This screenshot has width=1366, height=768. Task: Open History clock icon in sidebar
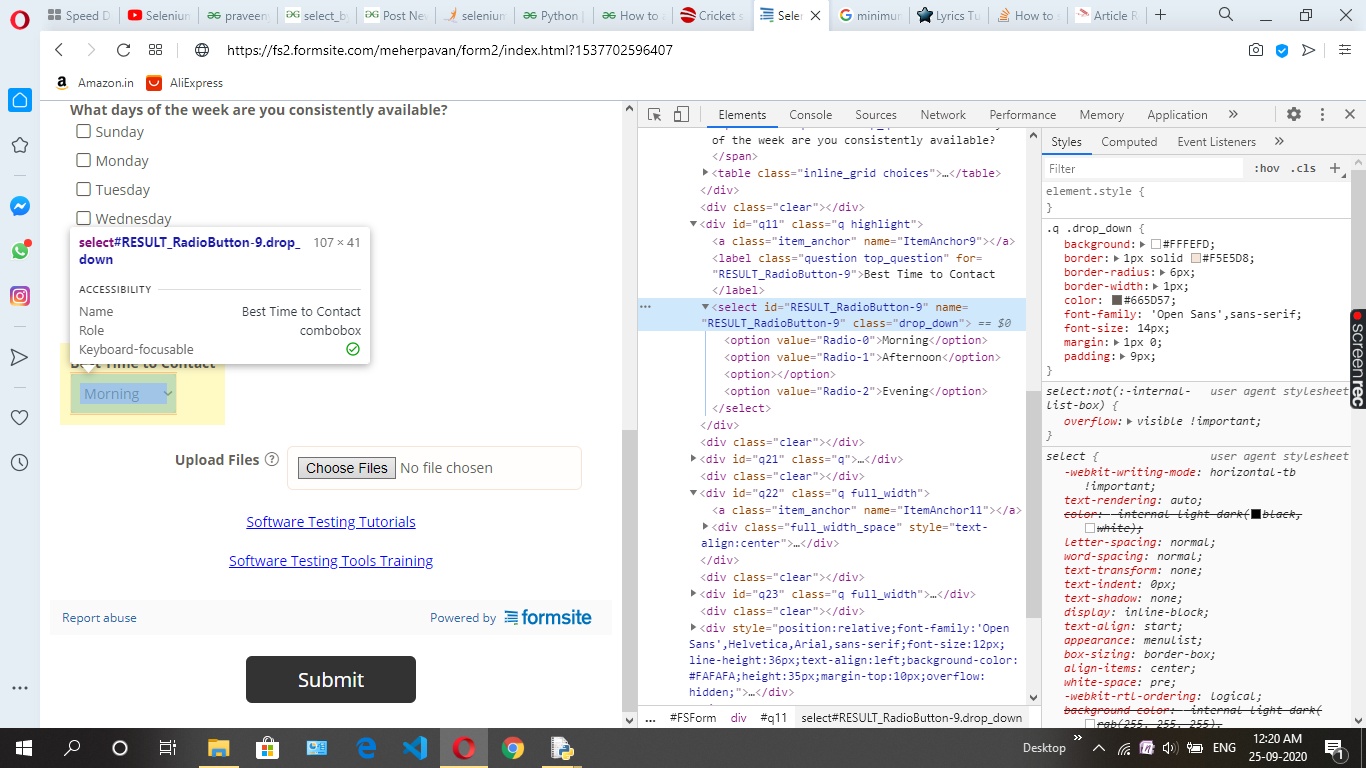20,462
